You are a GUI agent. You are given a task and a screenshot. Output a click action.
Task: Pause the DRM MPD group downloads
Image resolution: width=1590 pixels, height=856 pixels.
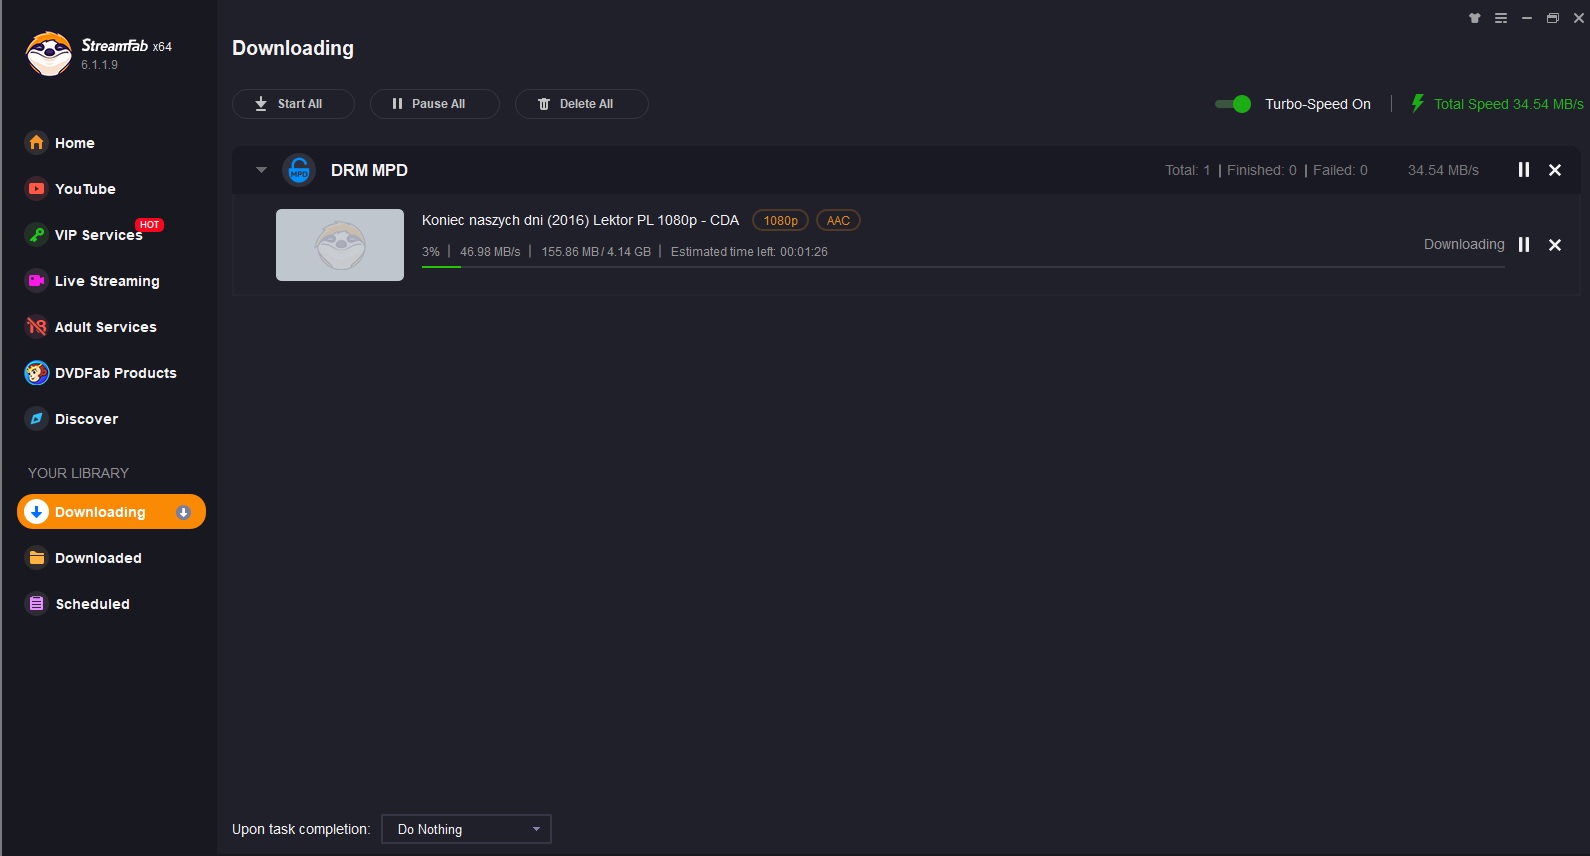click(x=1524, y=170)
